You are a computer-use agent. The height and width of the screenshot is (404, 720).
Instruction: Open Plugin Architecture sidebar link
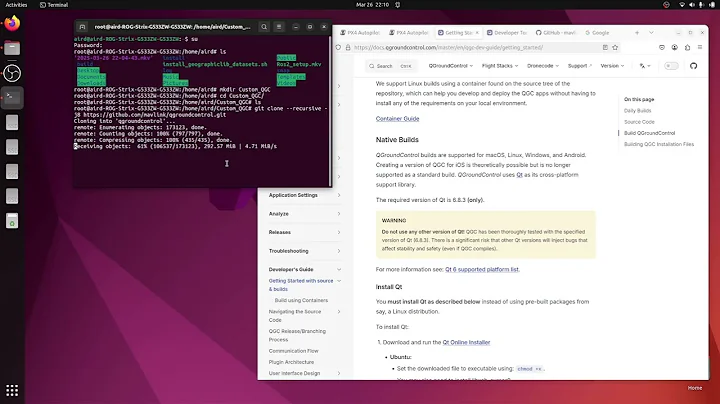291,362
